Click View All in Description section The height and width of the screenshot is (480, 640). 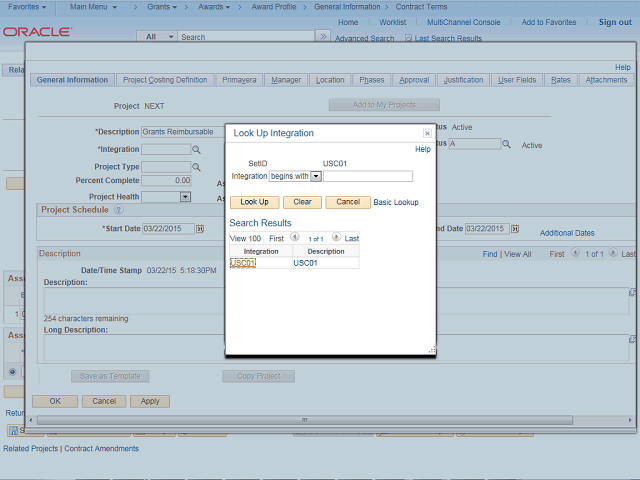coord(518,254)
